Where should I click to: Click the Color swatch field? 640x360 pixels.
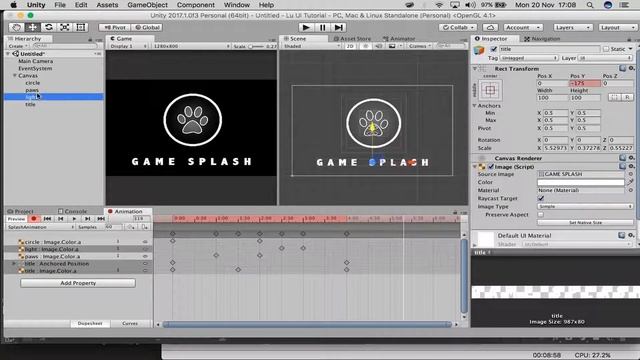[581, 182]
